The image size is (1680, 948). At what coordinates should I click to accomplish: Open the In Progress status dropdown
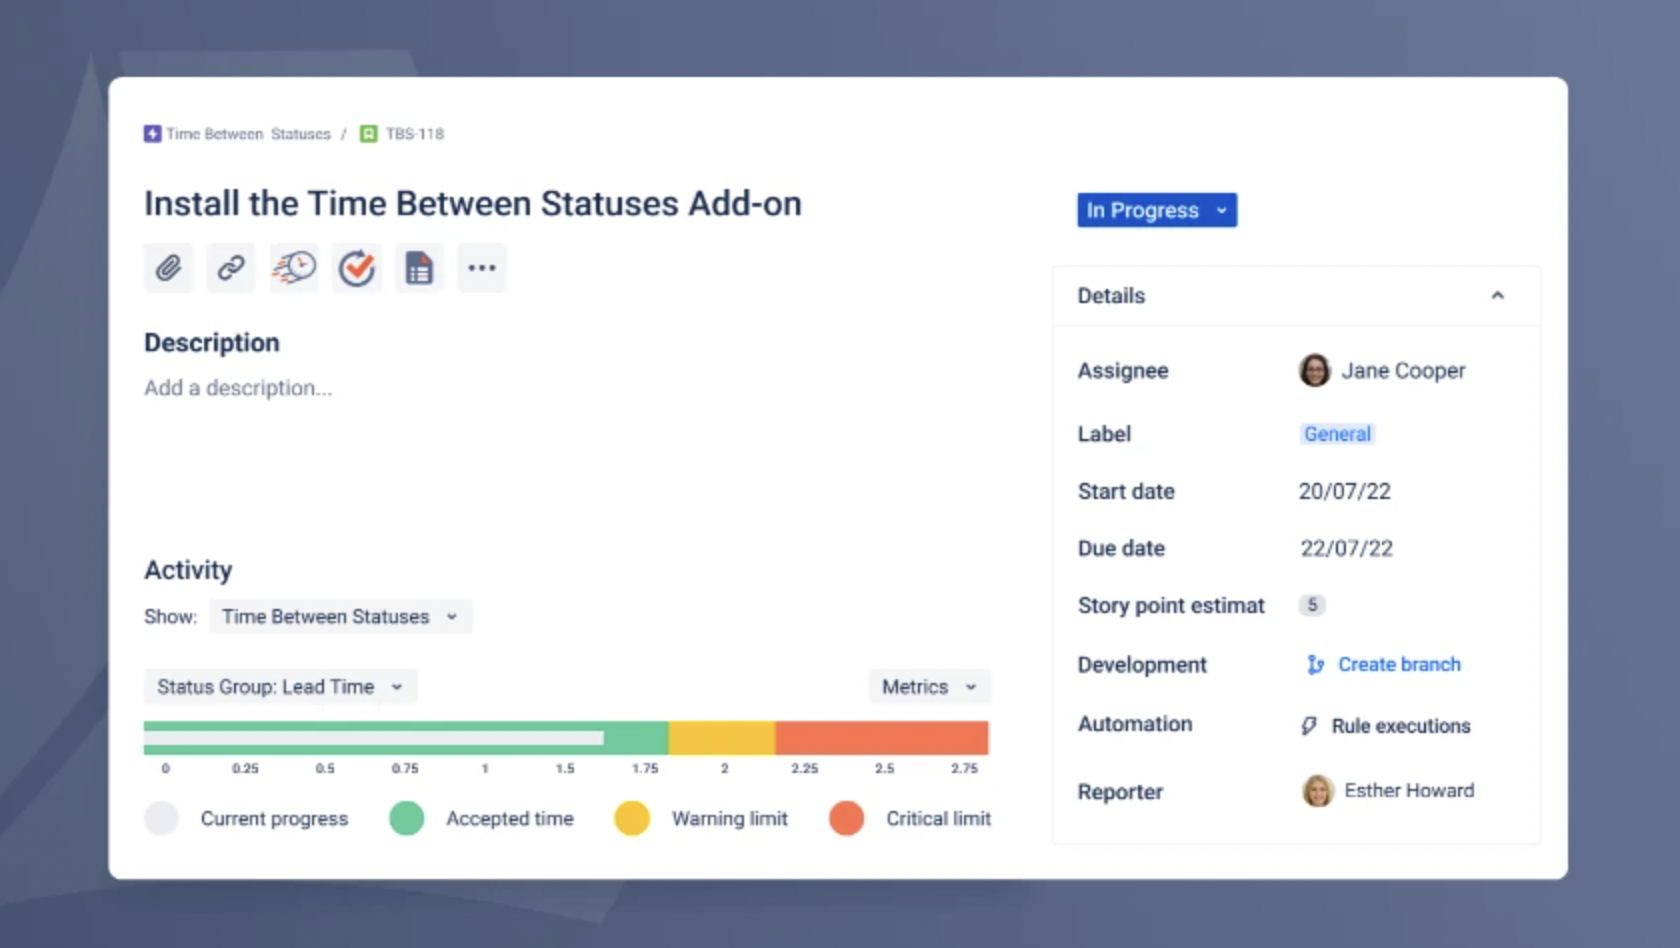click(x=1156, y=210)
